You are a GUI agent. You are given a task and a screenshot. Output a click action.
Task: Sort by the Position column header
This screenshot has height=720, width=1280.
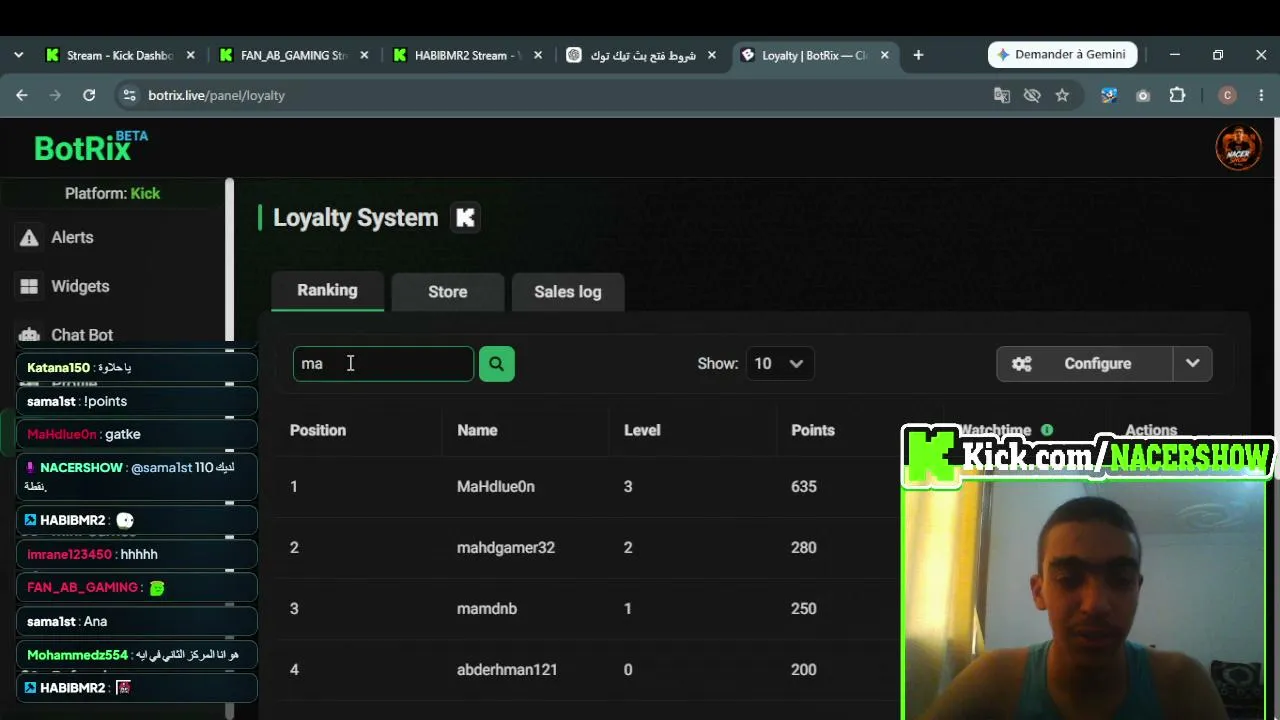coord(318,430)
